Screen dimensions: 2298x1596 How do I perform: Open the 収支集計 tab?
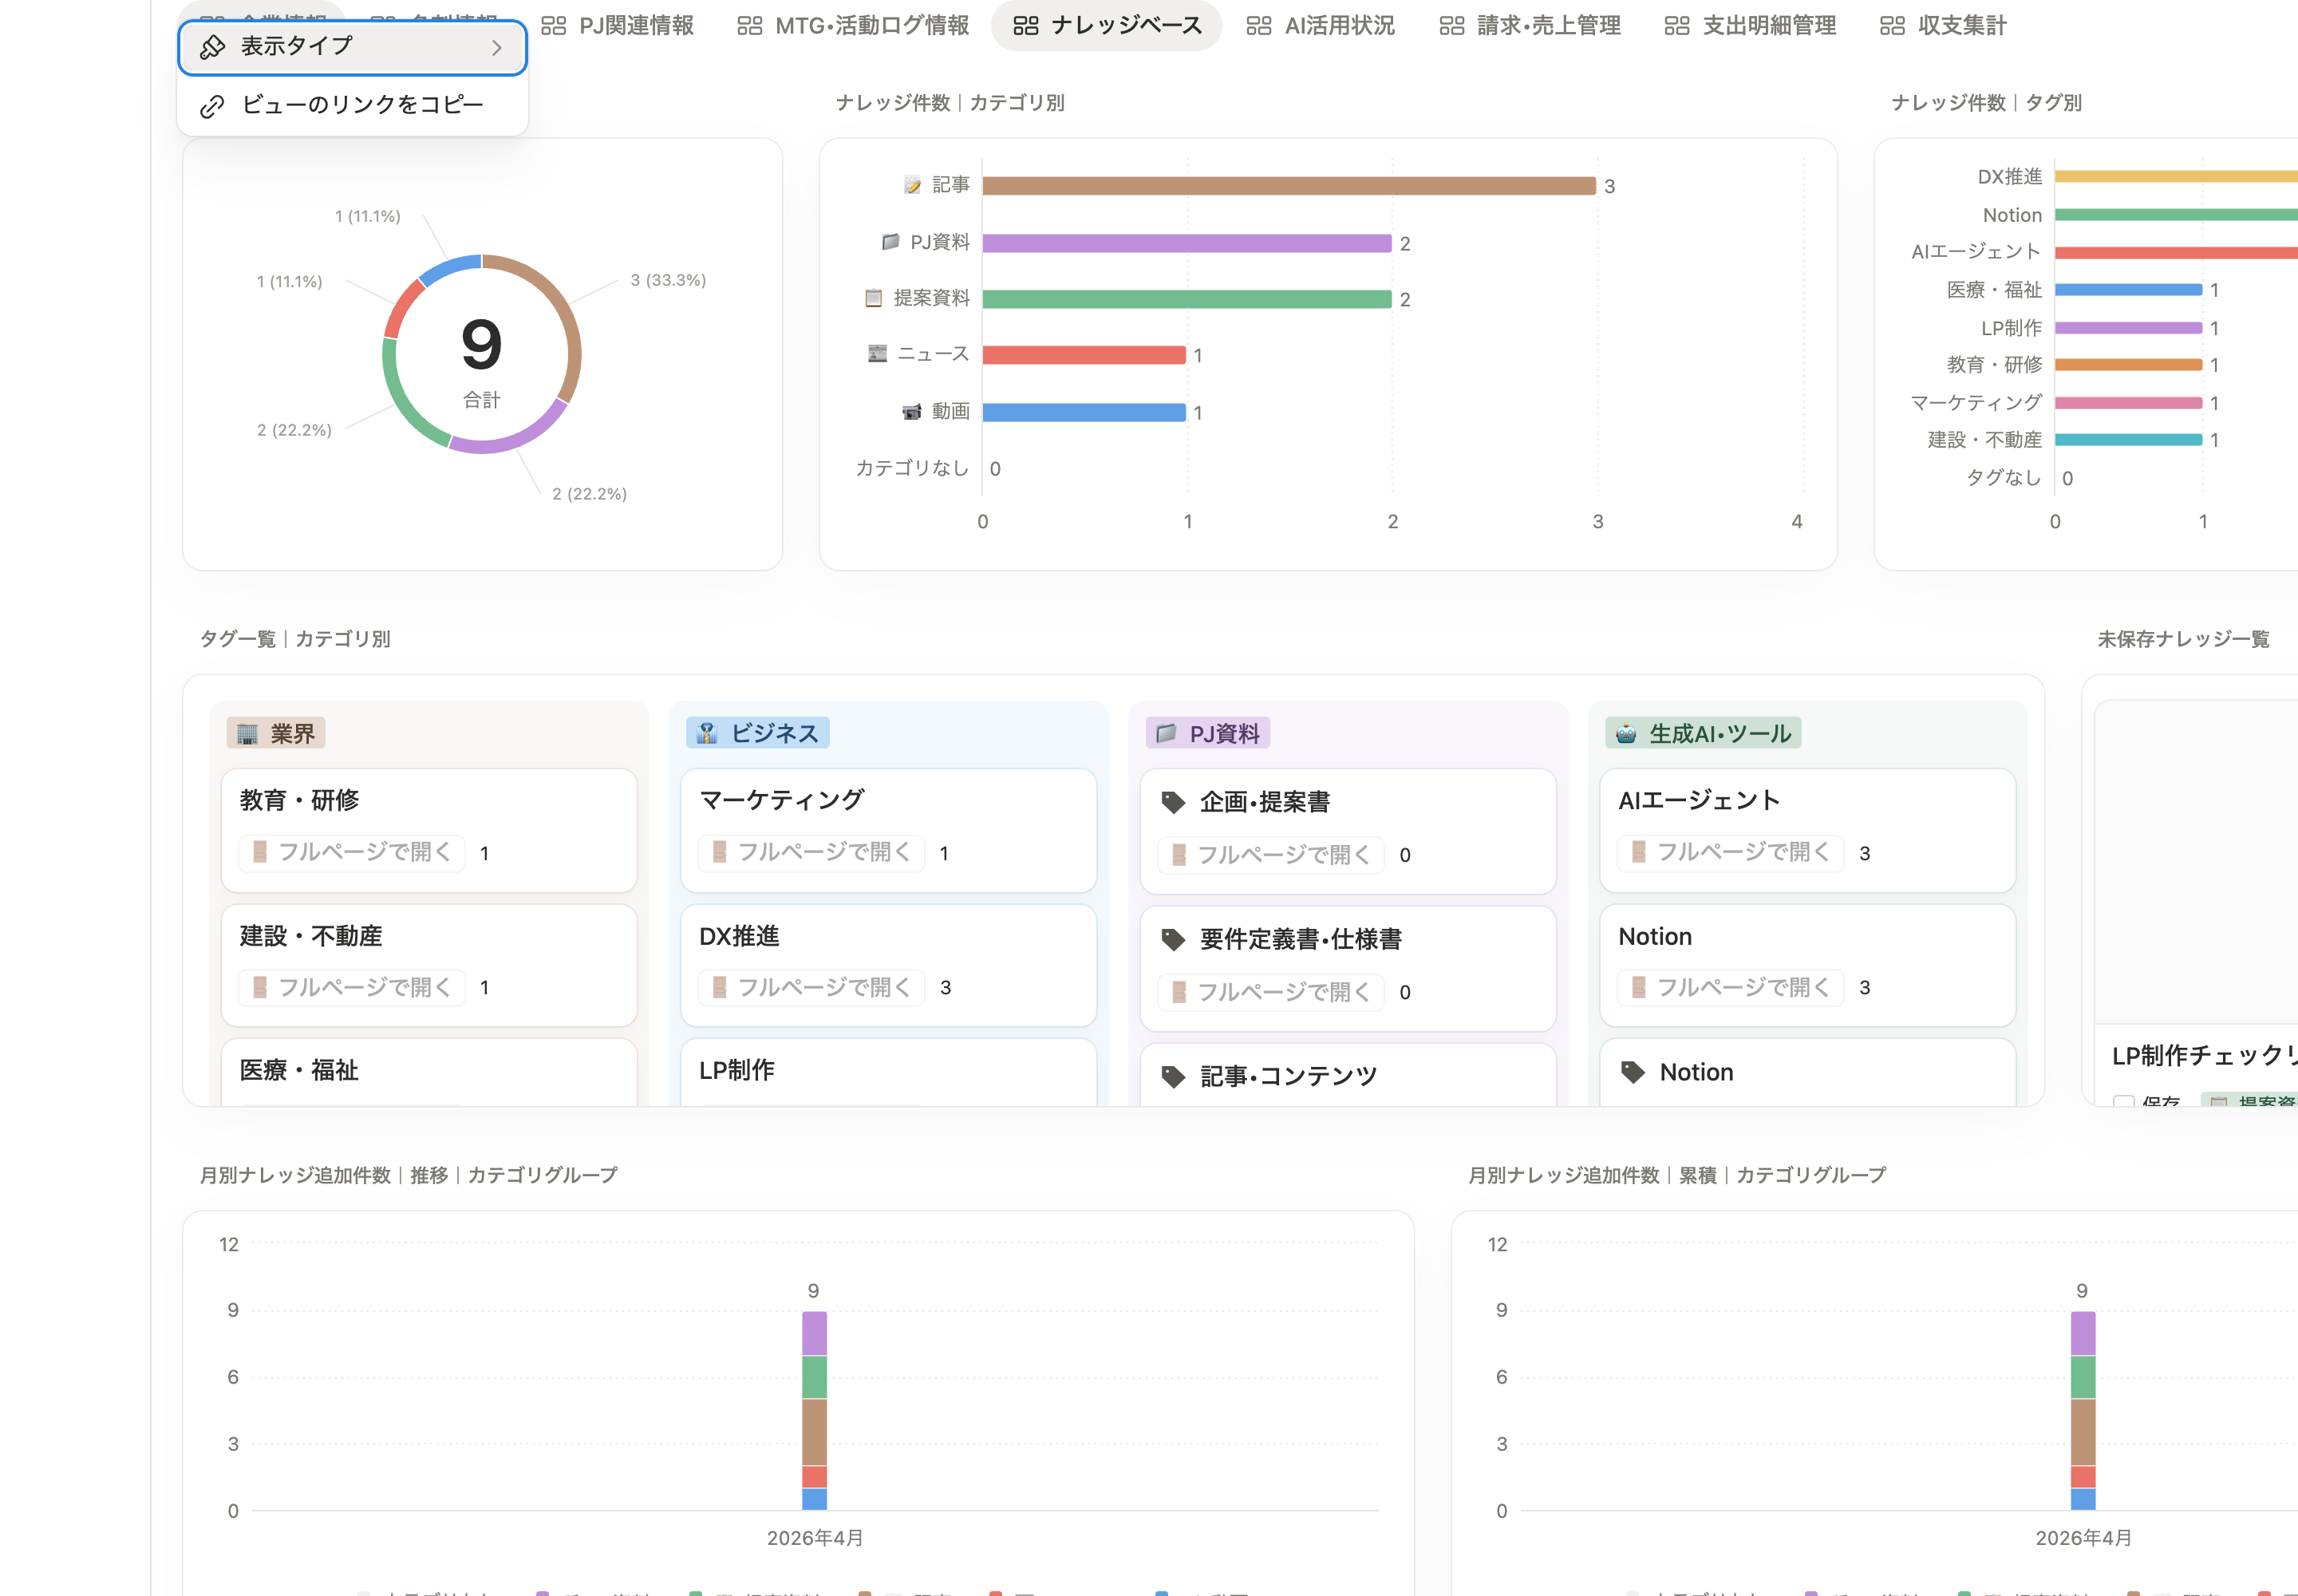1943,26
